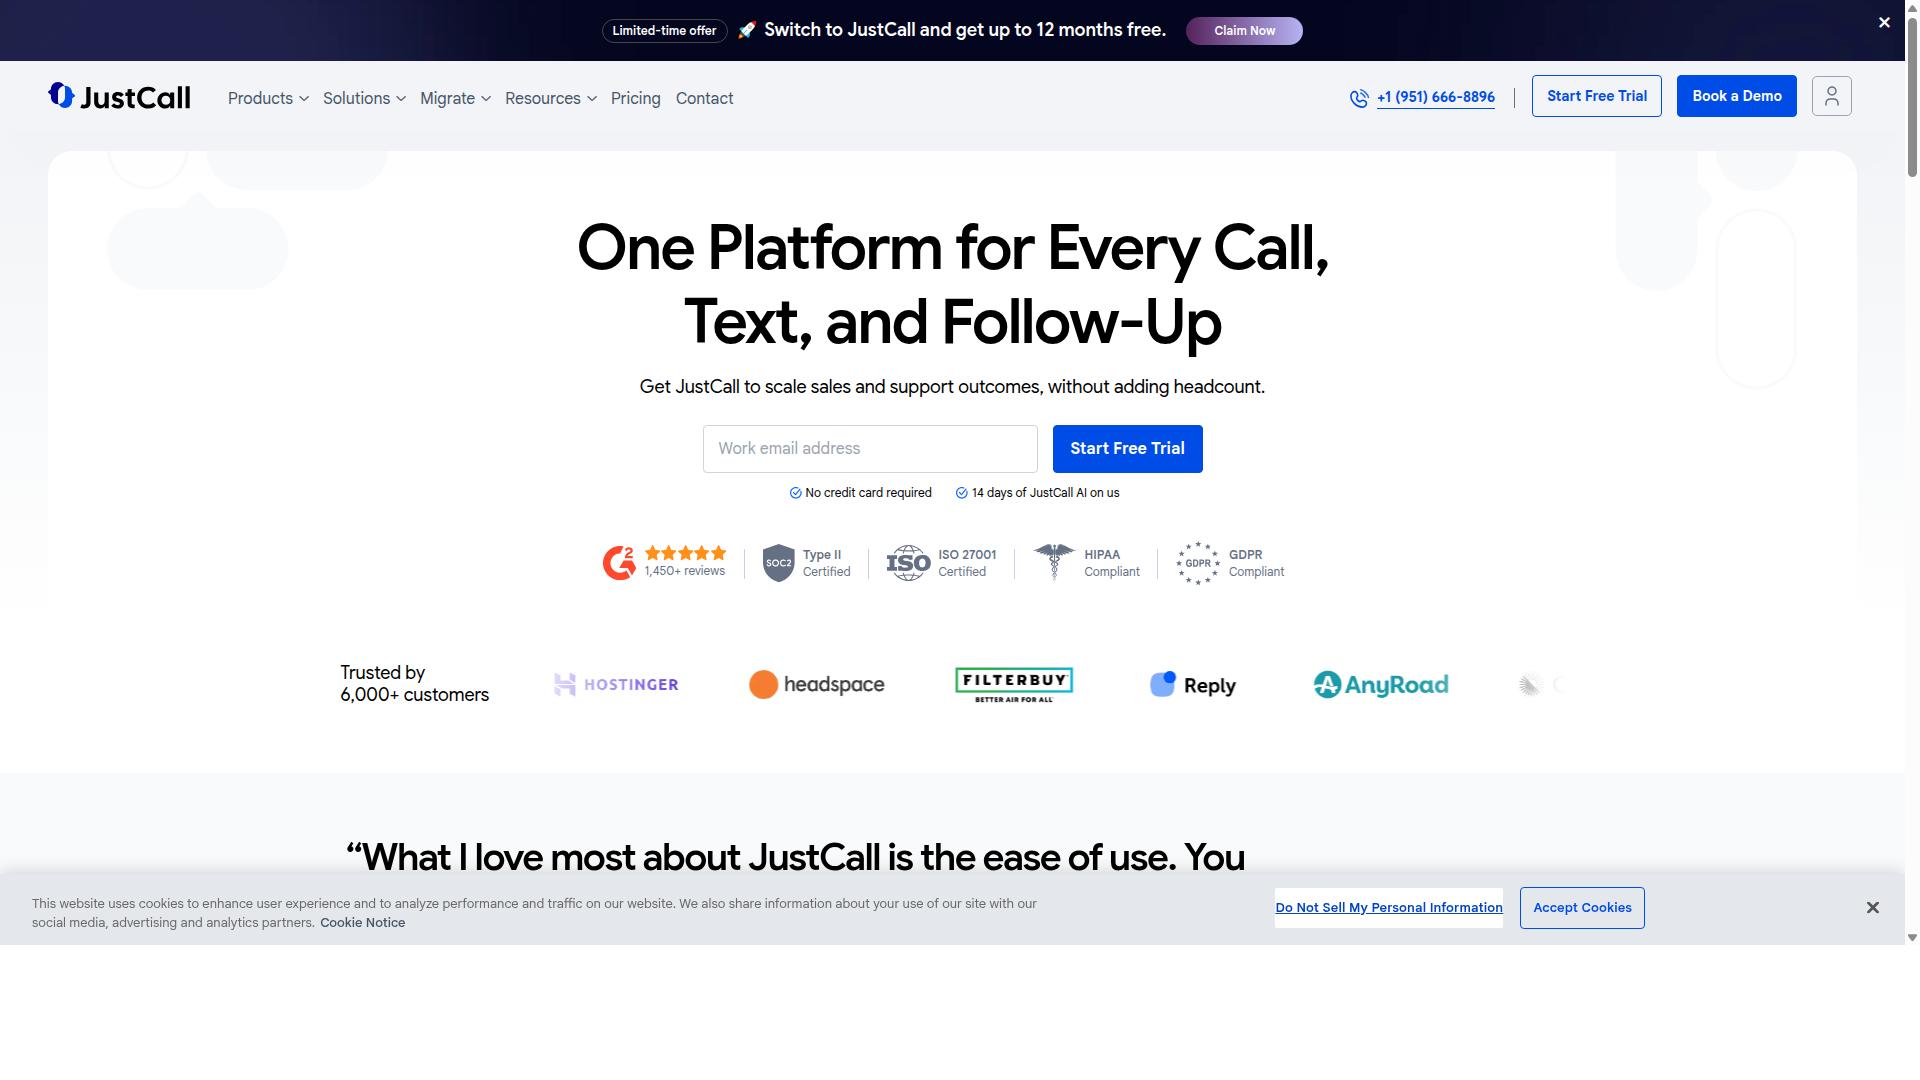This screenshot has height=1080, width=1920.
Task: Expand the Products menu
Action: pos(268,98)
